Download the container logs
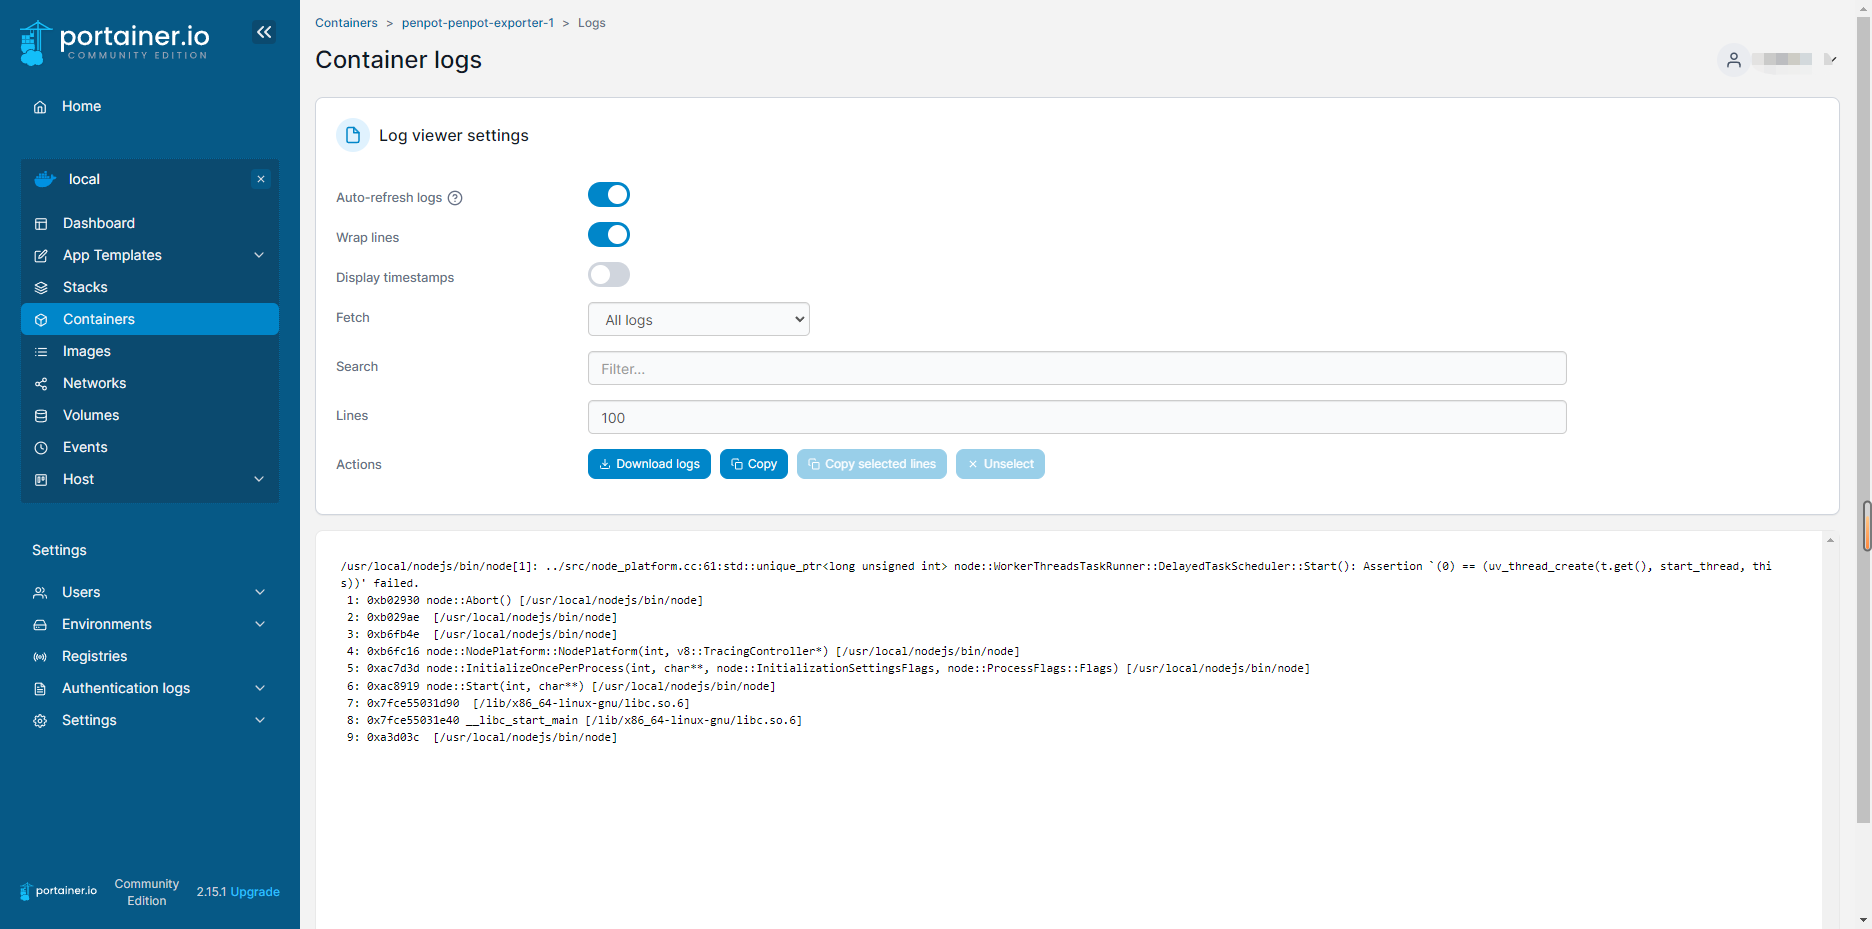This screenshot has height=929, width=1872. pos(648,464)
